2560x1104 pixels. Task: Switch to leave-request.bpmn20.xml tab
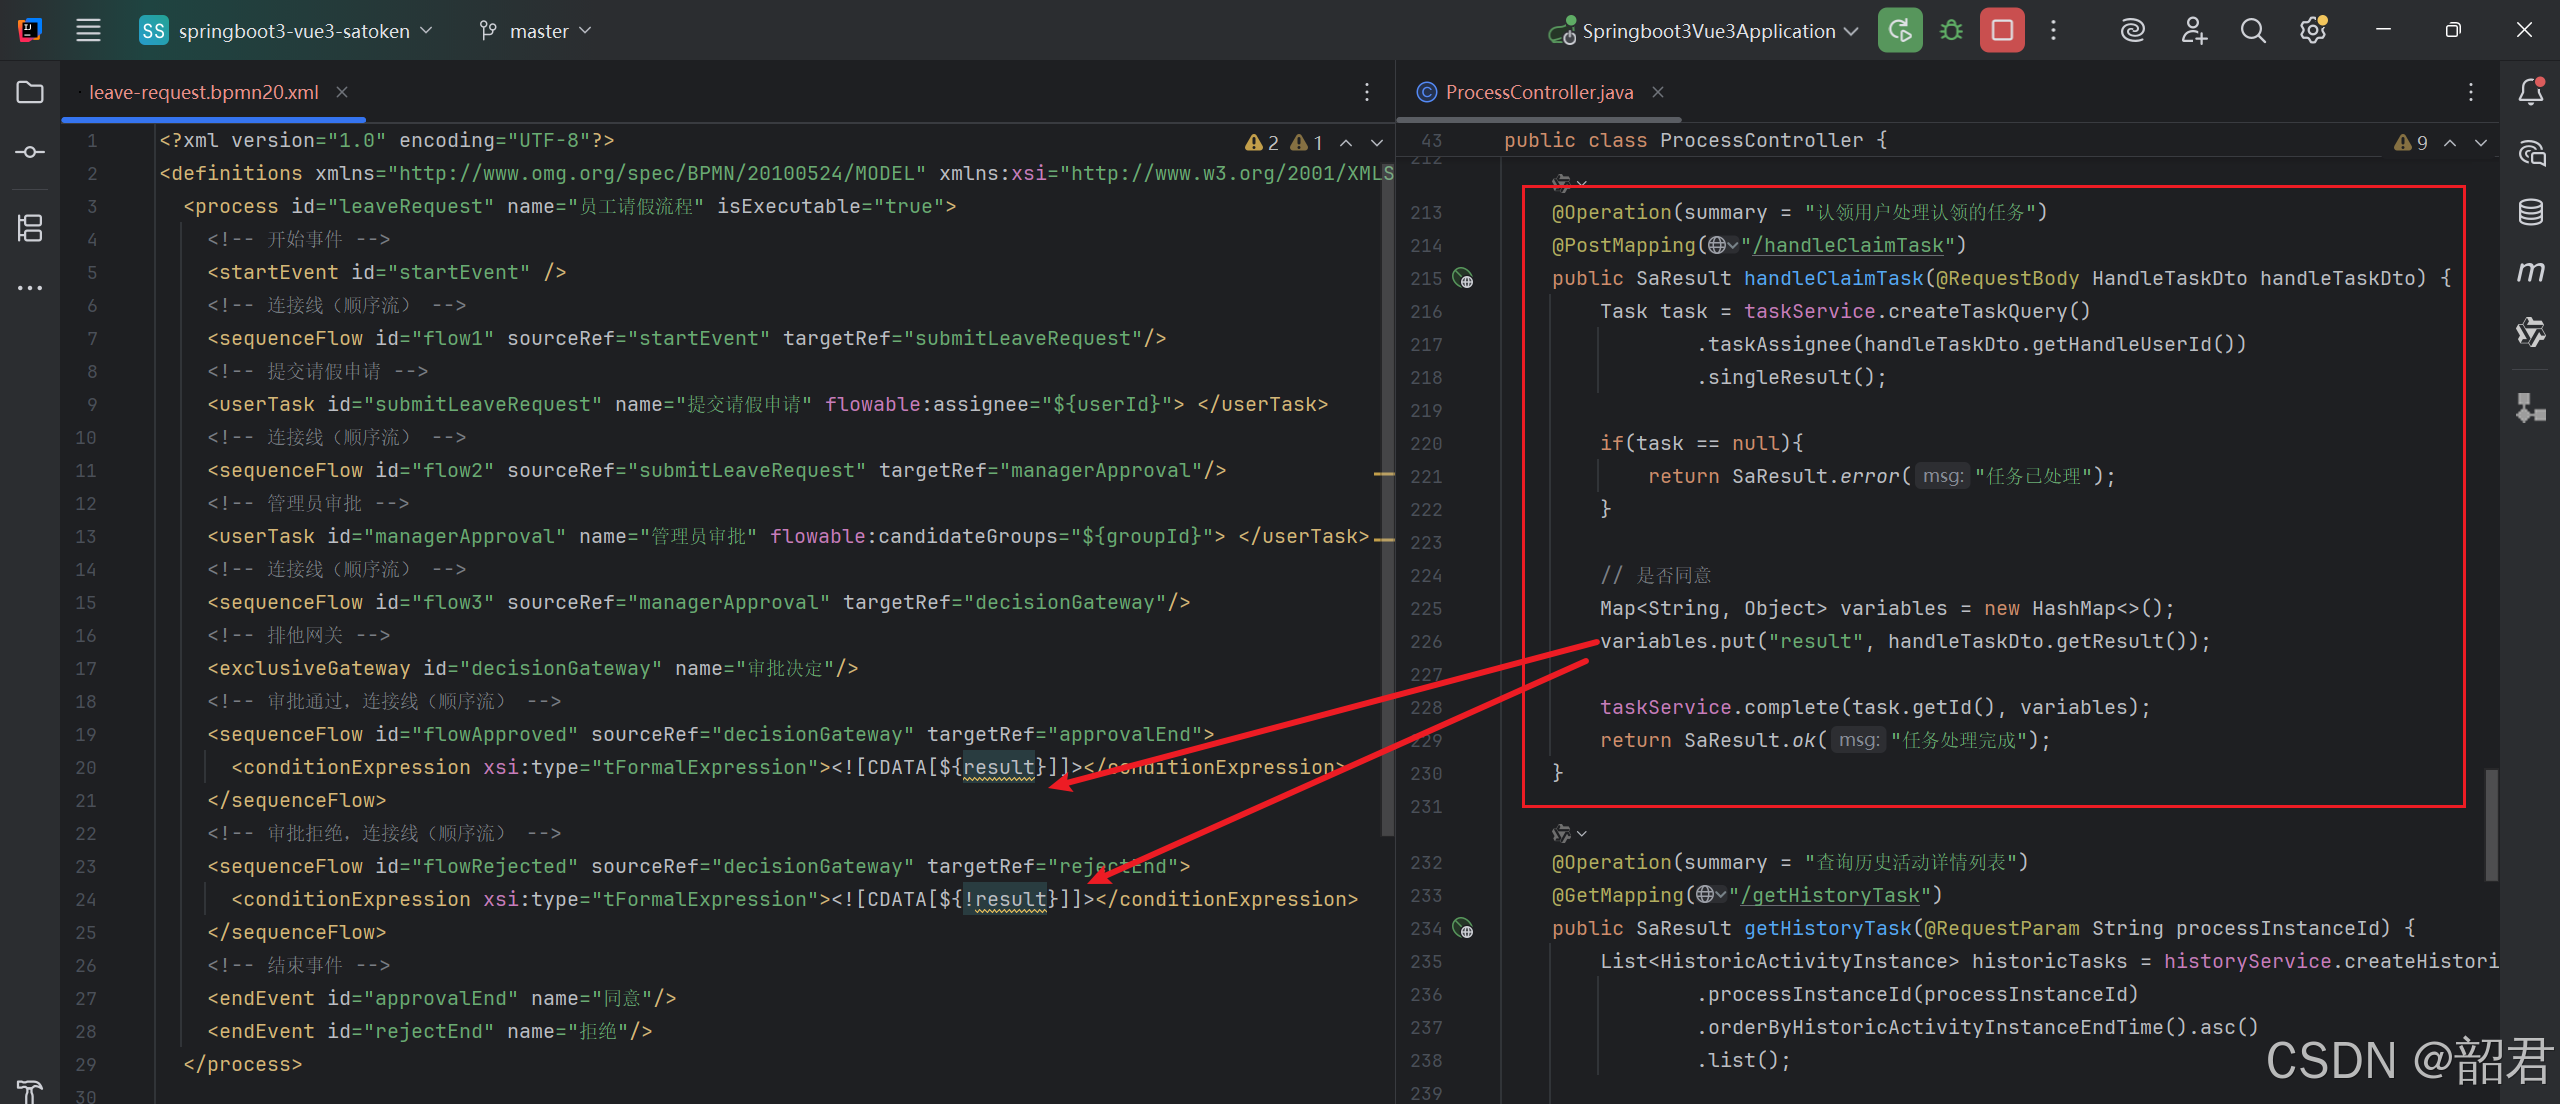coord(203,92)
